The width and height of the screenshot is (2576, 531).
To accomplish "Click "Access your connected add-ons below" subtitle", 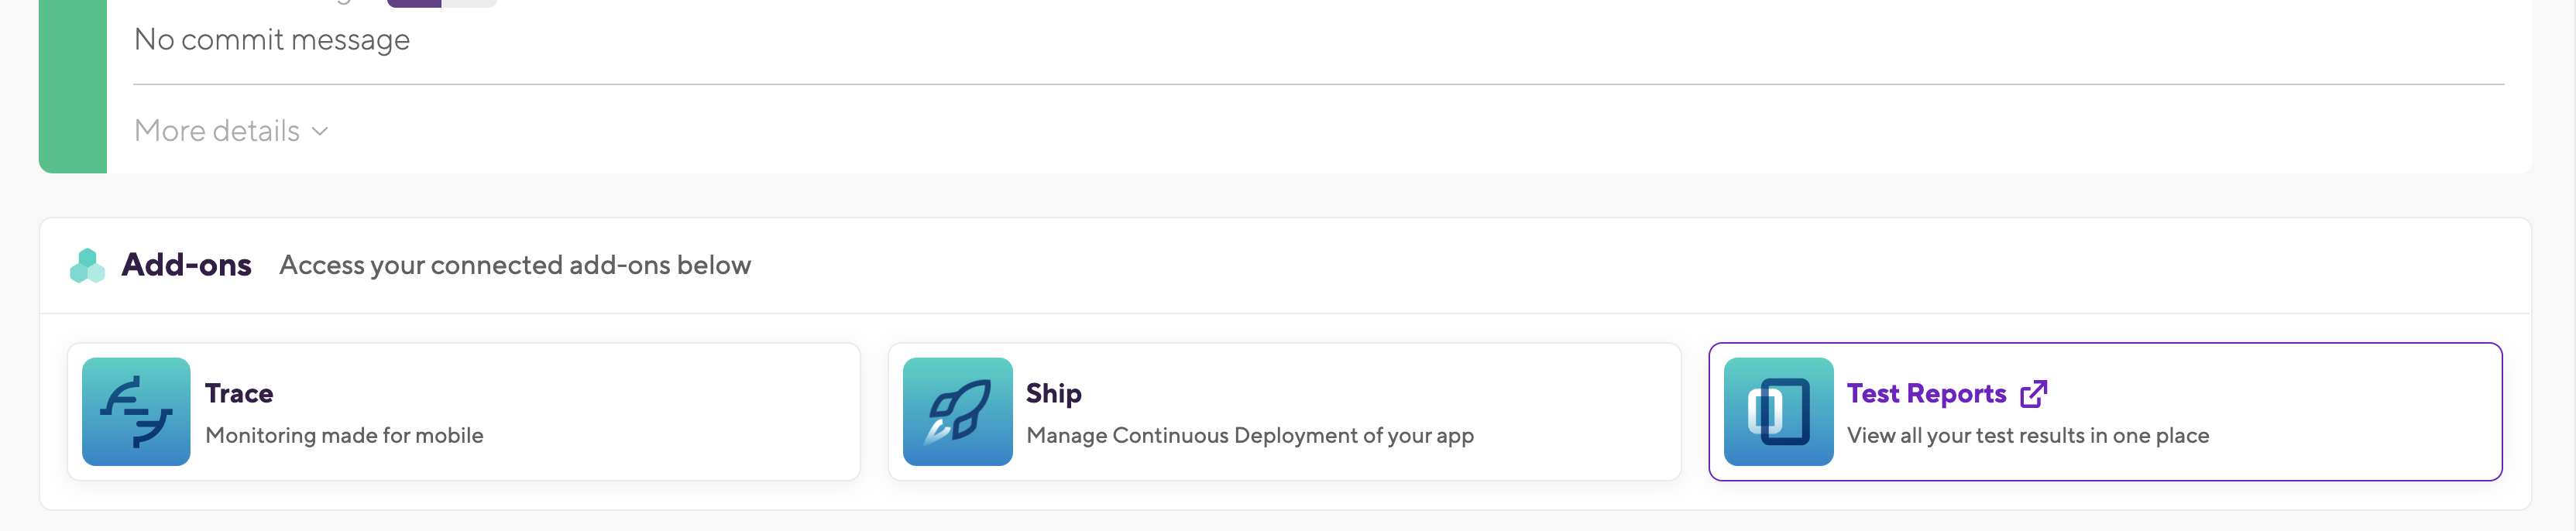I will (x=515, y=265).
